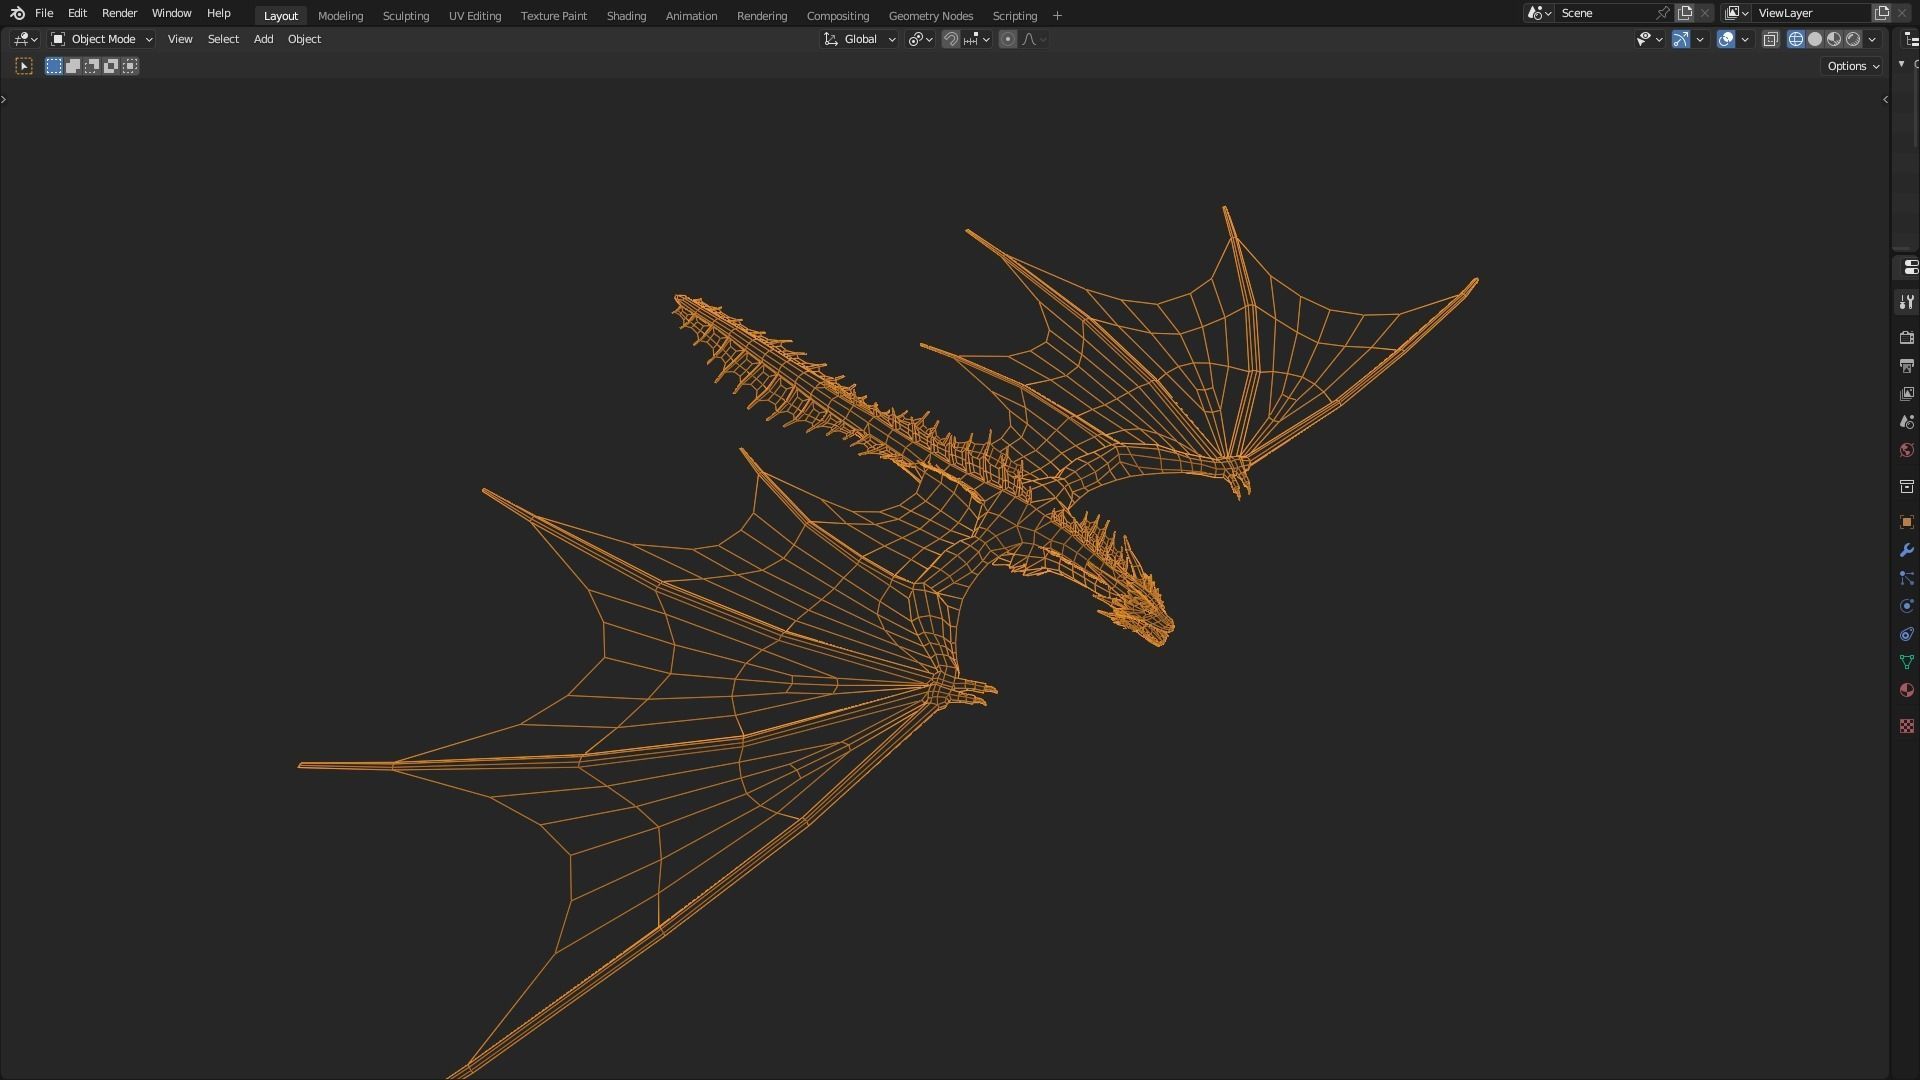Open the editor type dropdown
The height and width of the screenshot is (1080, 1920).
(x=26, y=39)
